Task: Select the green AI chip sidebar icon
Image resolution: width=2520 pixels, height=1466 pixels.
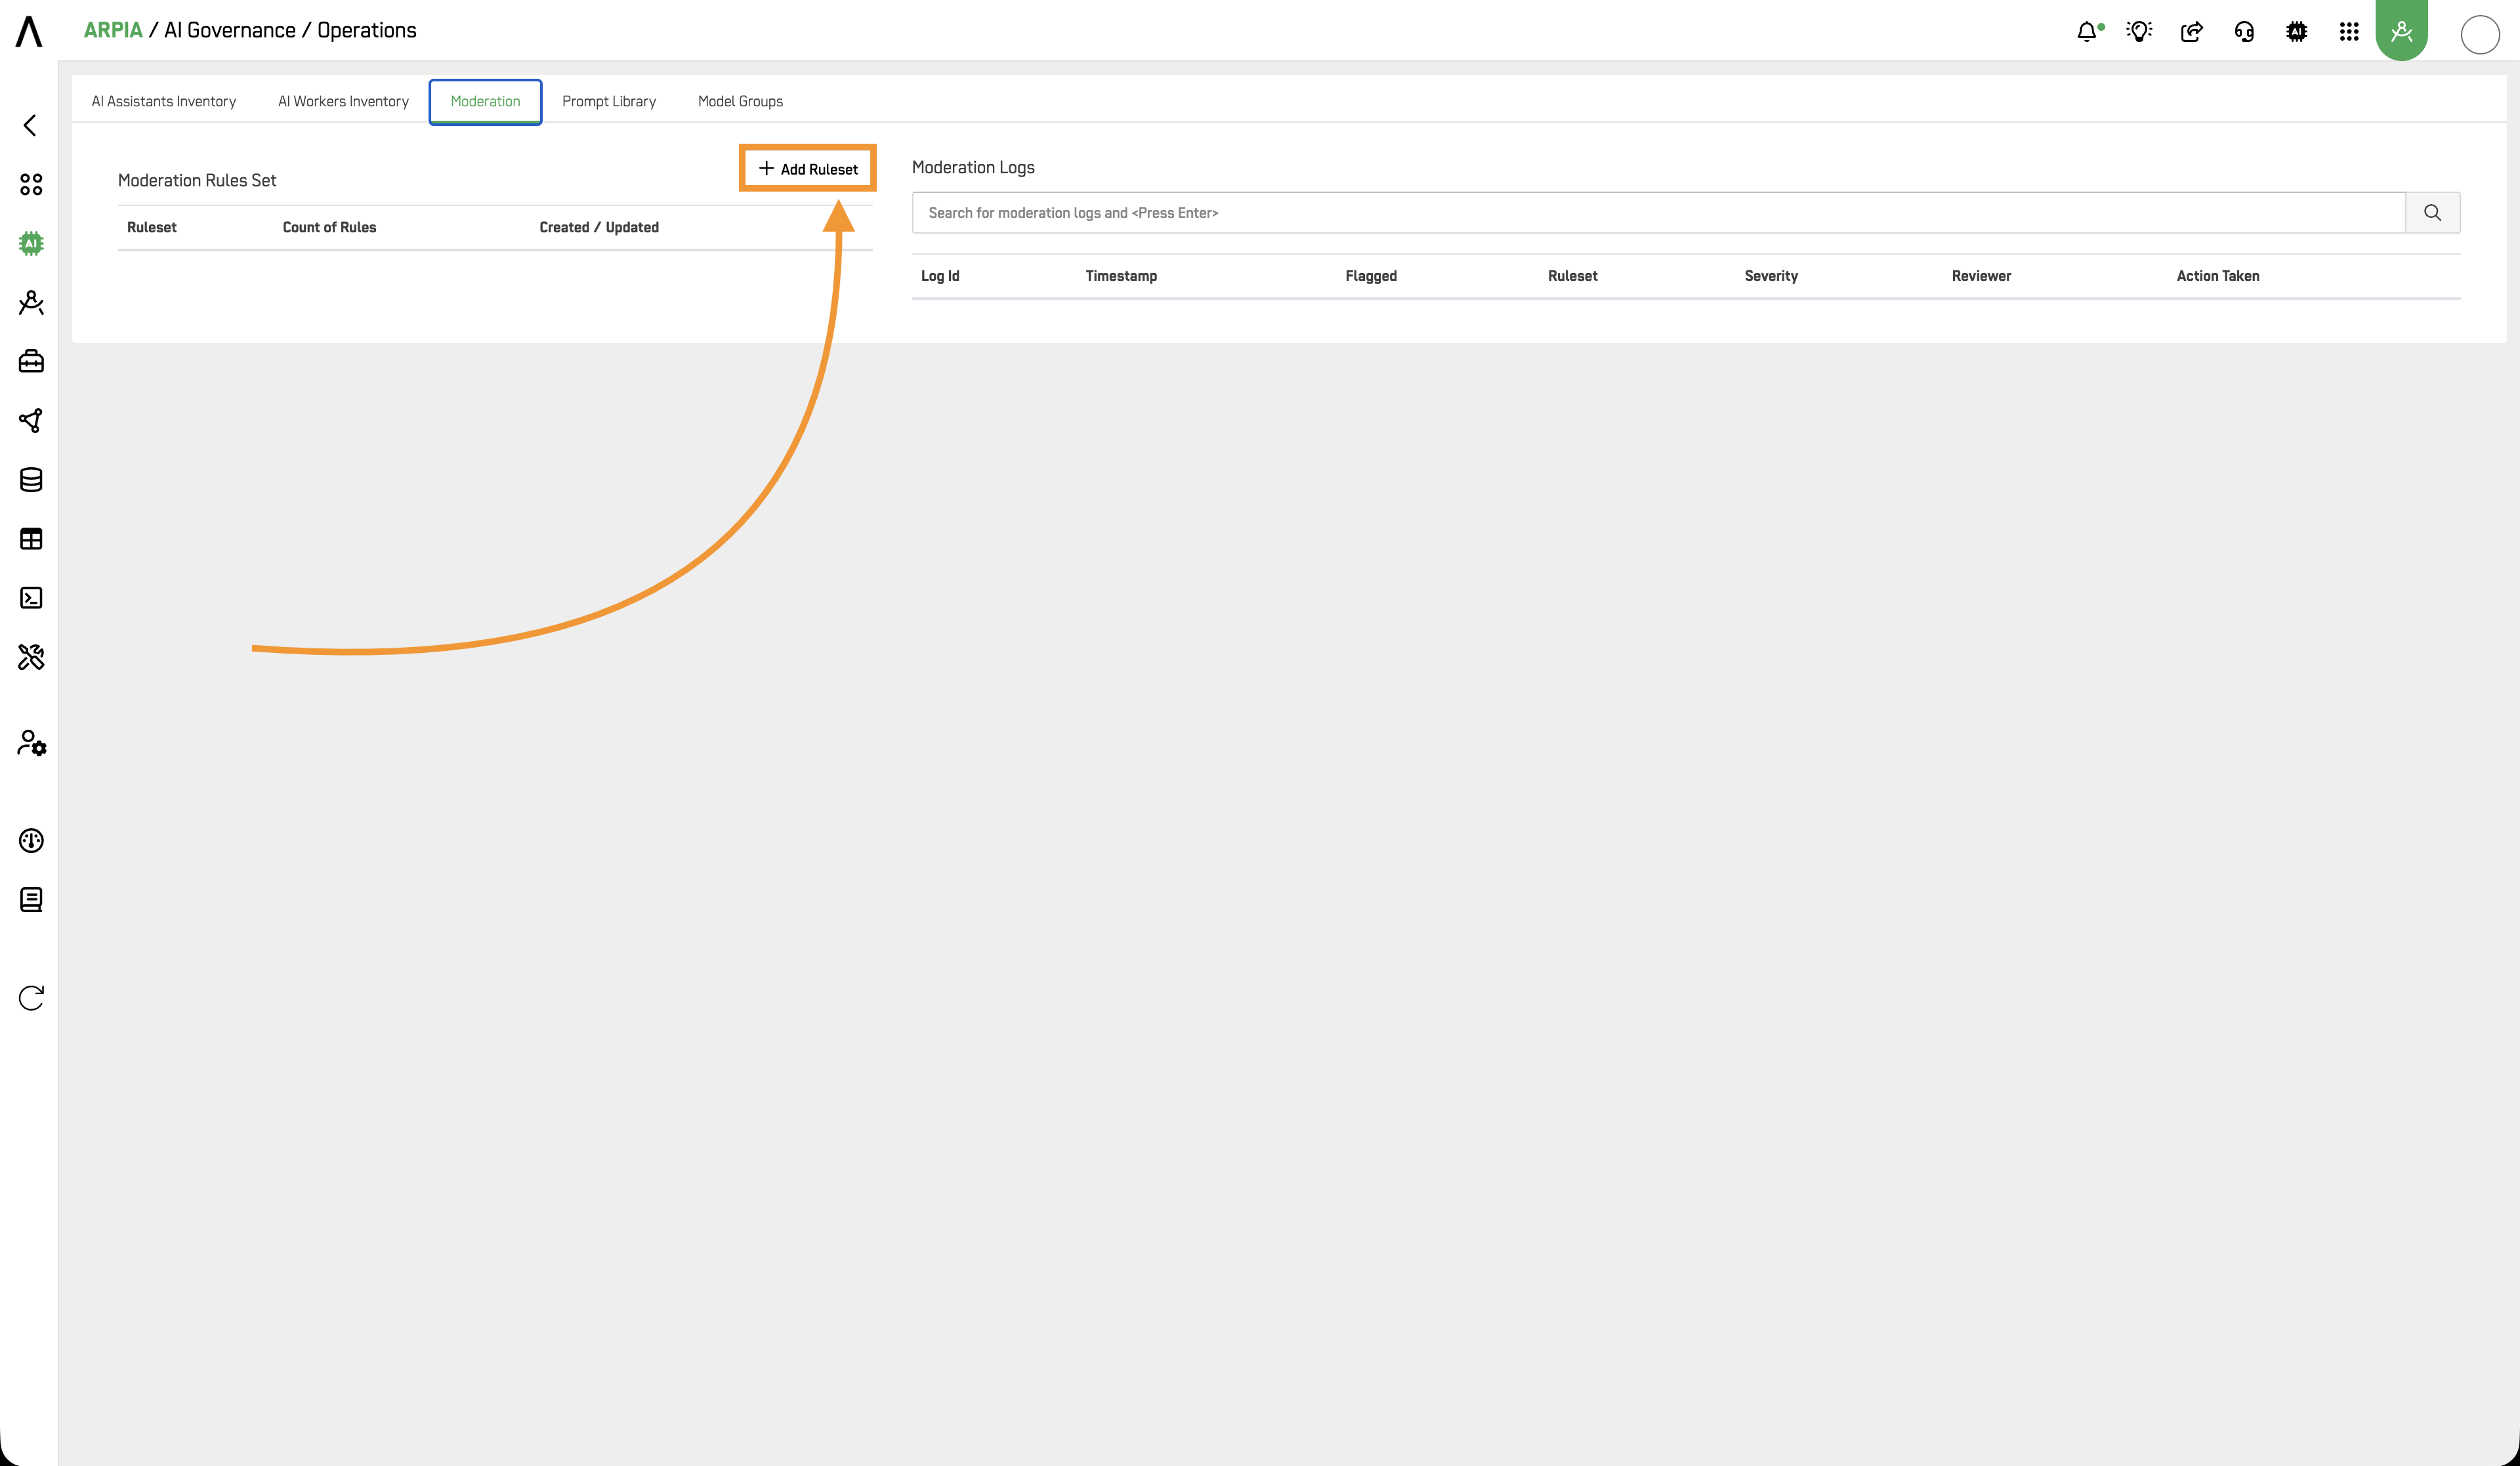Action: (x=31, y=243)
